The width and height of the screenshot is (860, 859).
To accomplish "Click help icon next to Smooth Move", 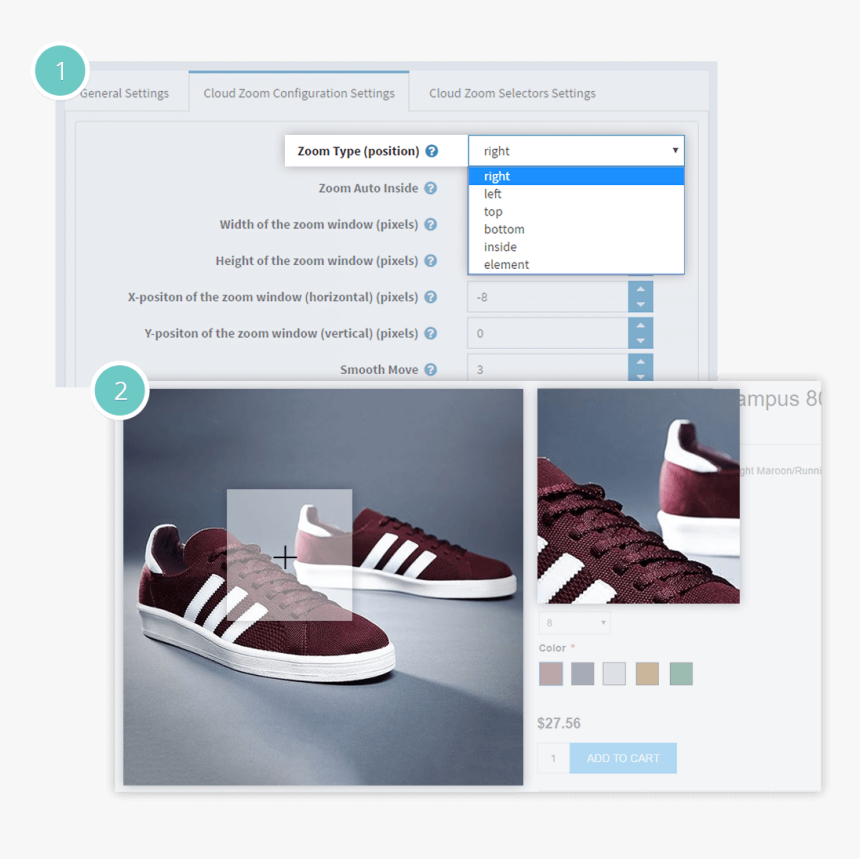I will (430, 370).
